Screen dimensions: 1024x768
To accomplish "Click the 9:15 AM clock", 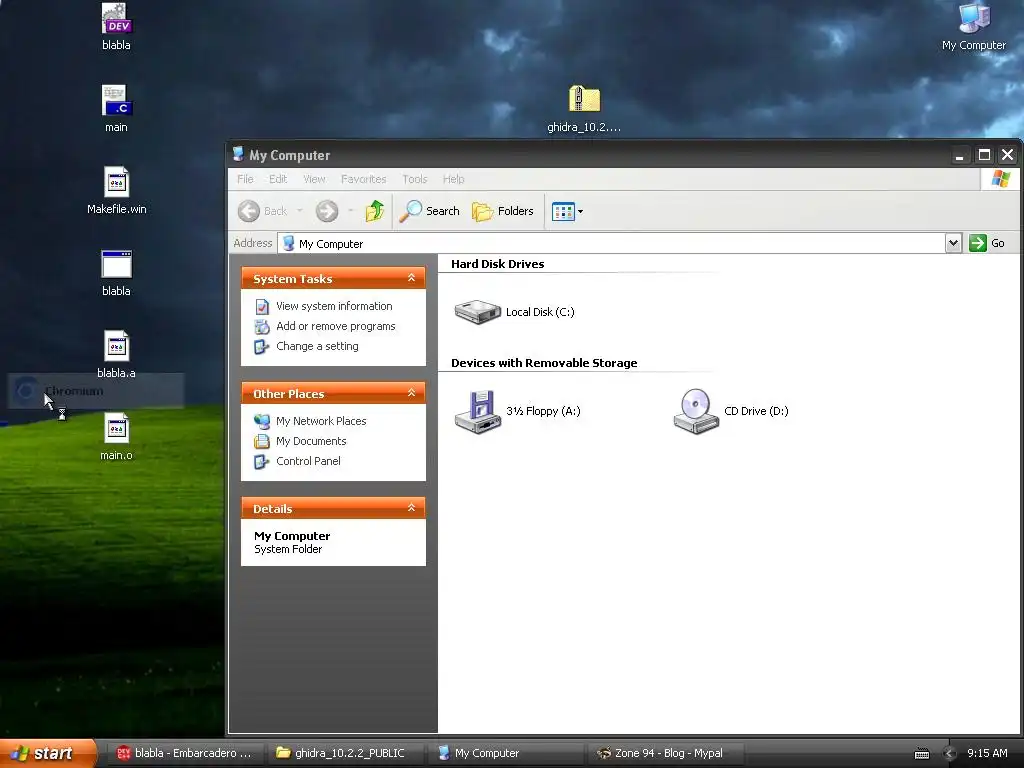I will coord(987,753).
